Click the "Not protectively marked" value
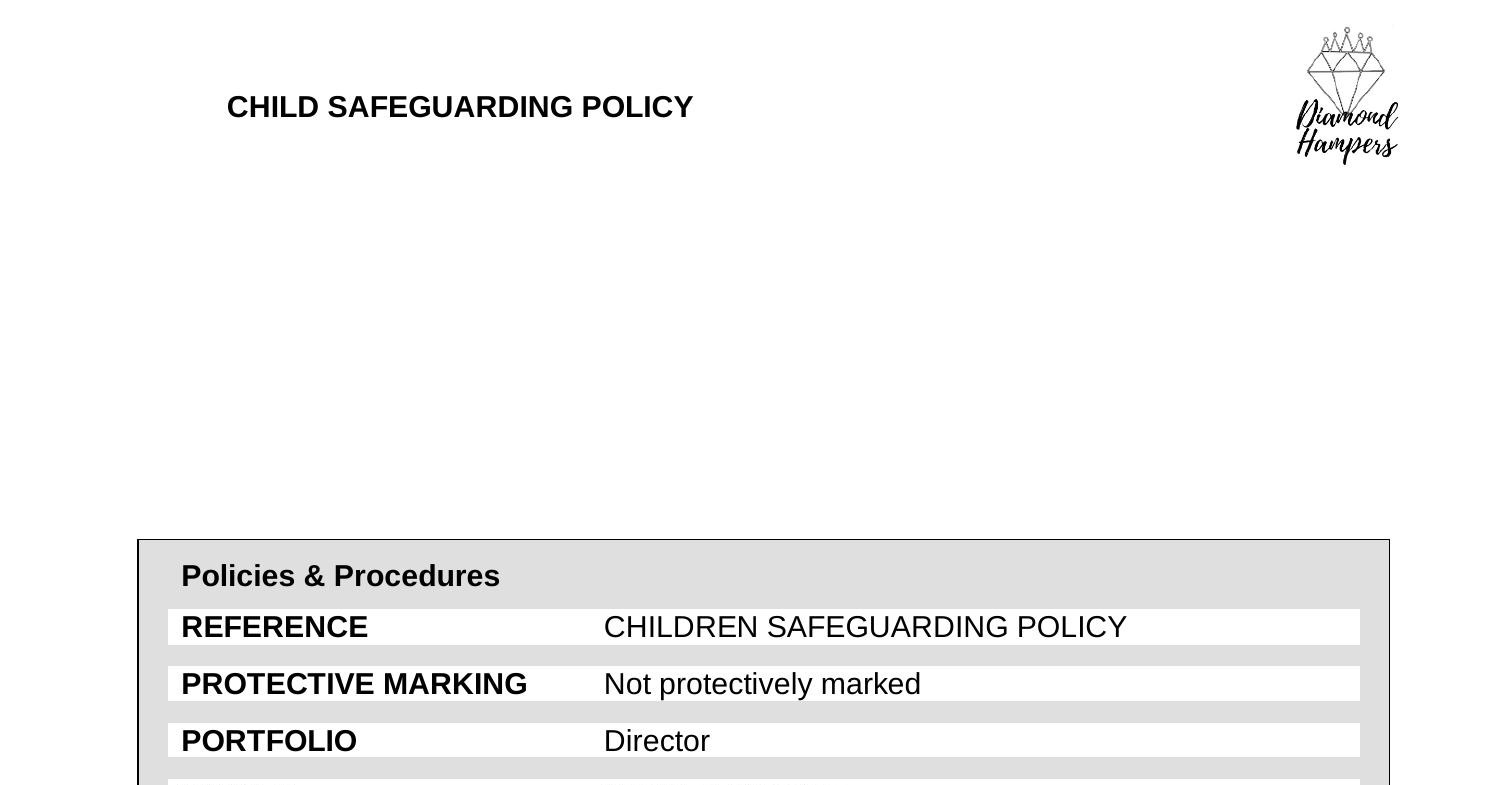Image resolution: width=1500 pixels, height=785 pixels. (762, 684)
